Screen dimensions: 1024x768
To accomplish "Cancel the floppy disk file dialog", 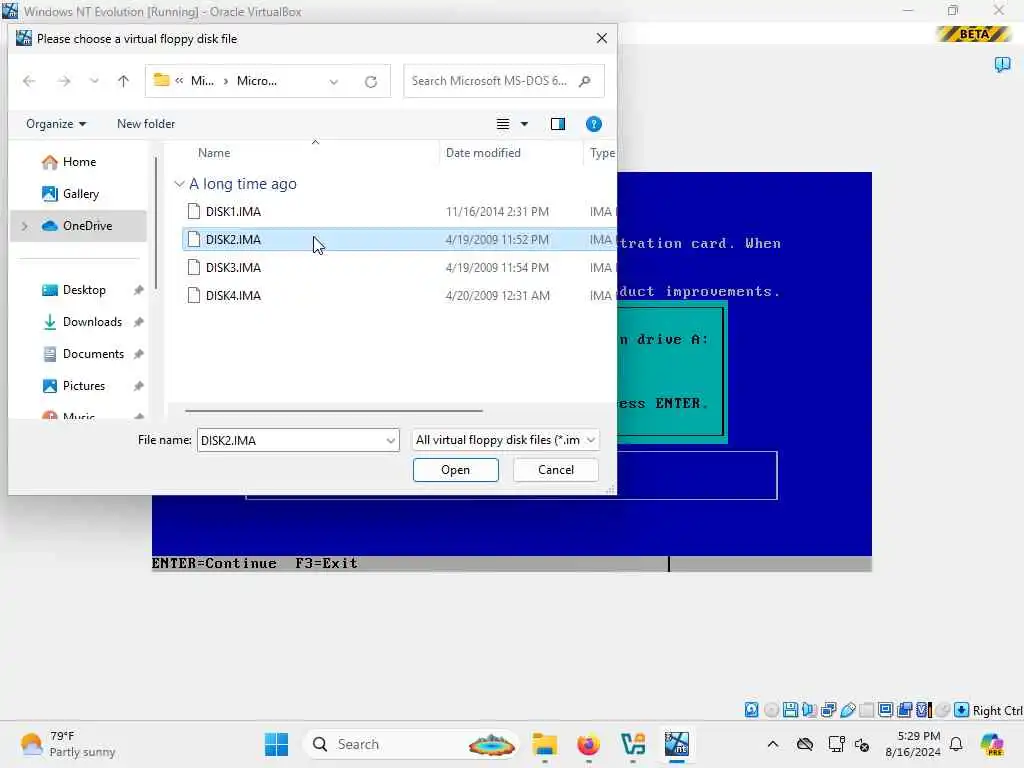I will [556, 470].
